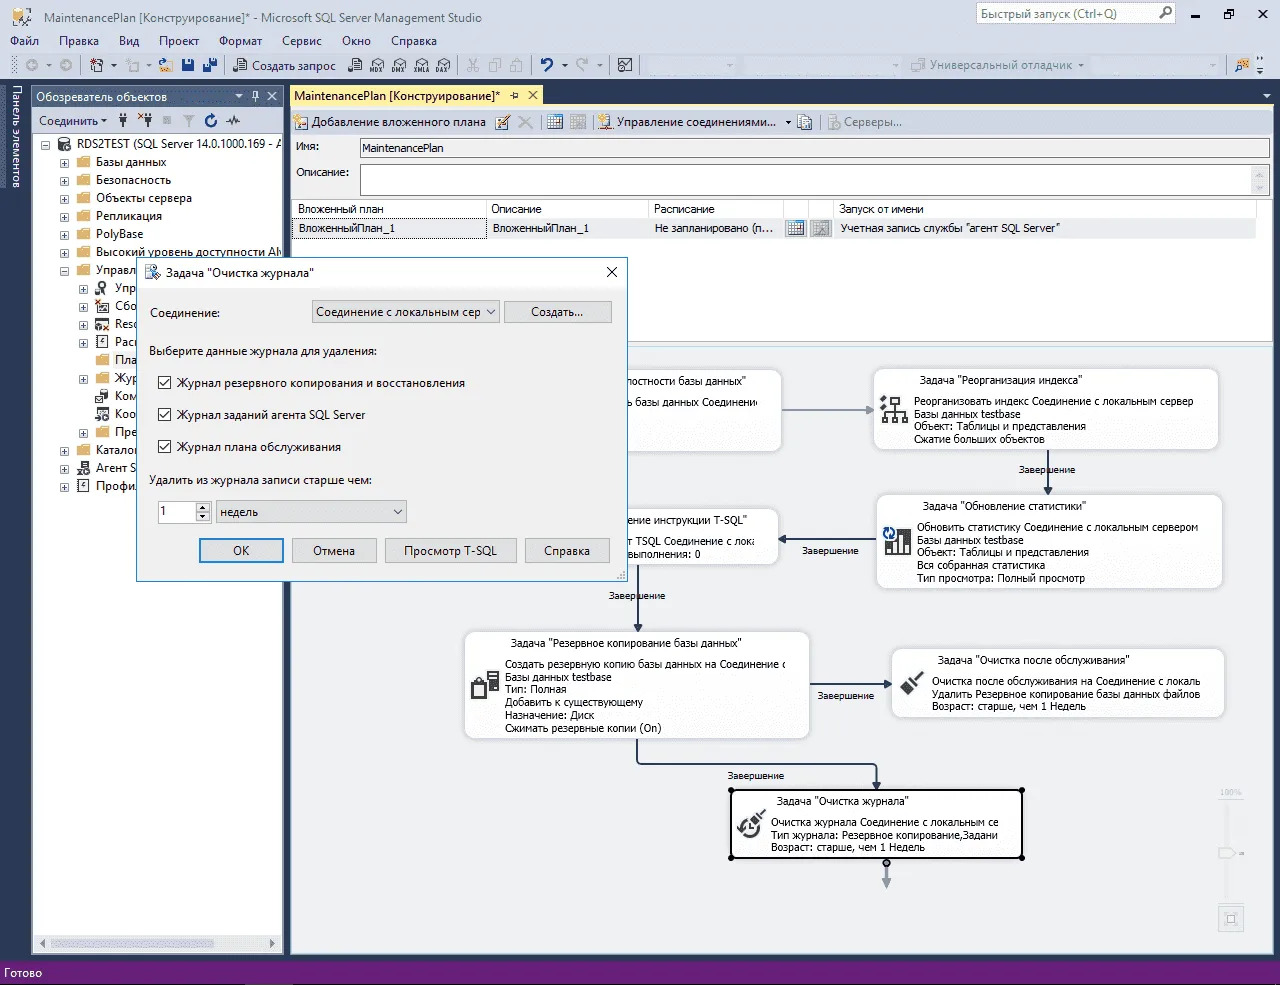Image resolution: width=1280 pixels, height=985 pixels.
Task: Open the Сервис menu
Action: pyautogui.click(x=301, y=41)
